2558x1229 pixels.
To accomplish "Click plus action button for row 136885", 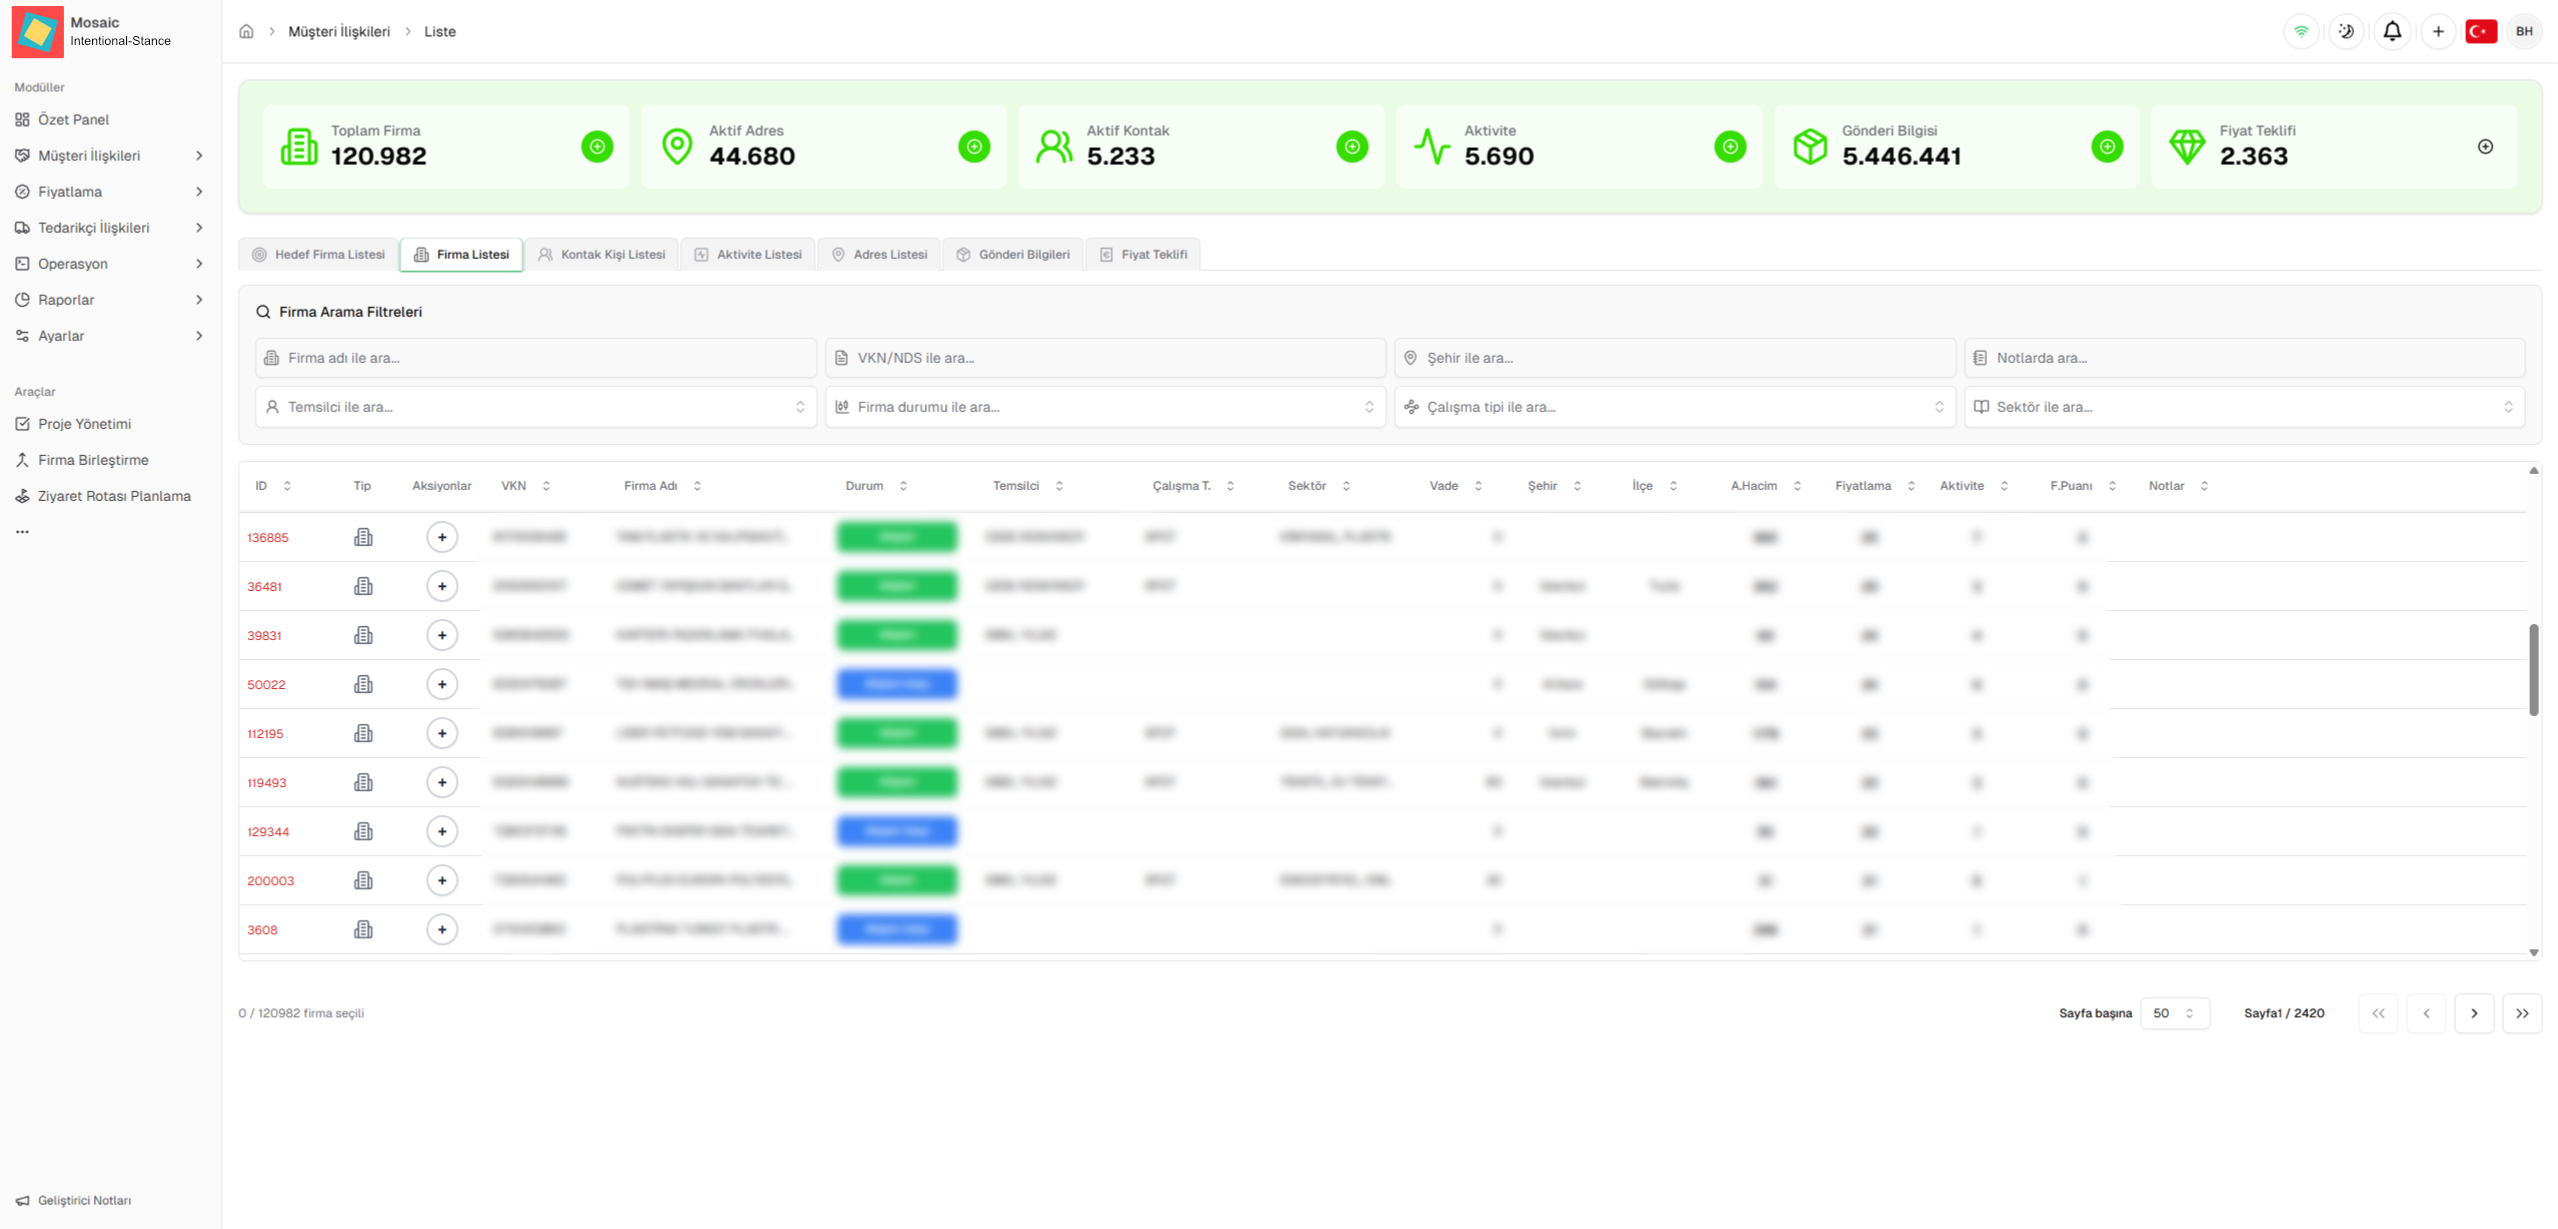I will pos(442,537).
